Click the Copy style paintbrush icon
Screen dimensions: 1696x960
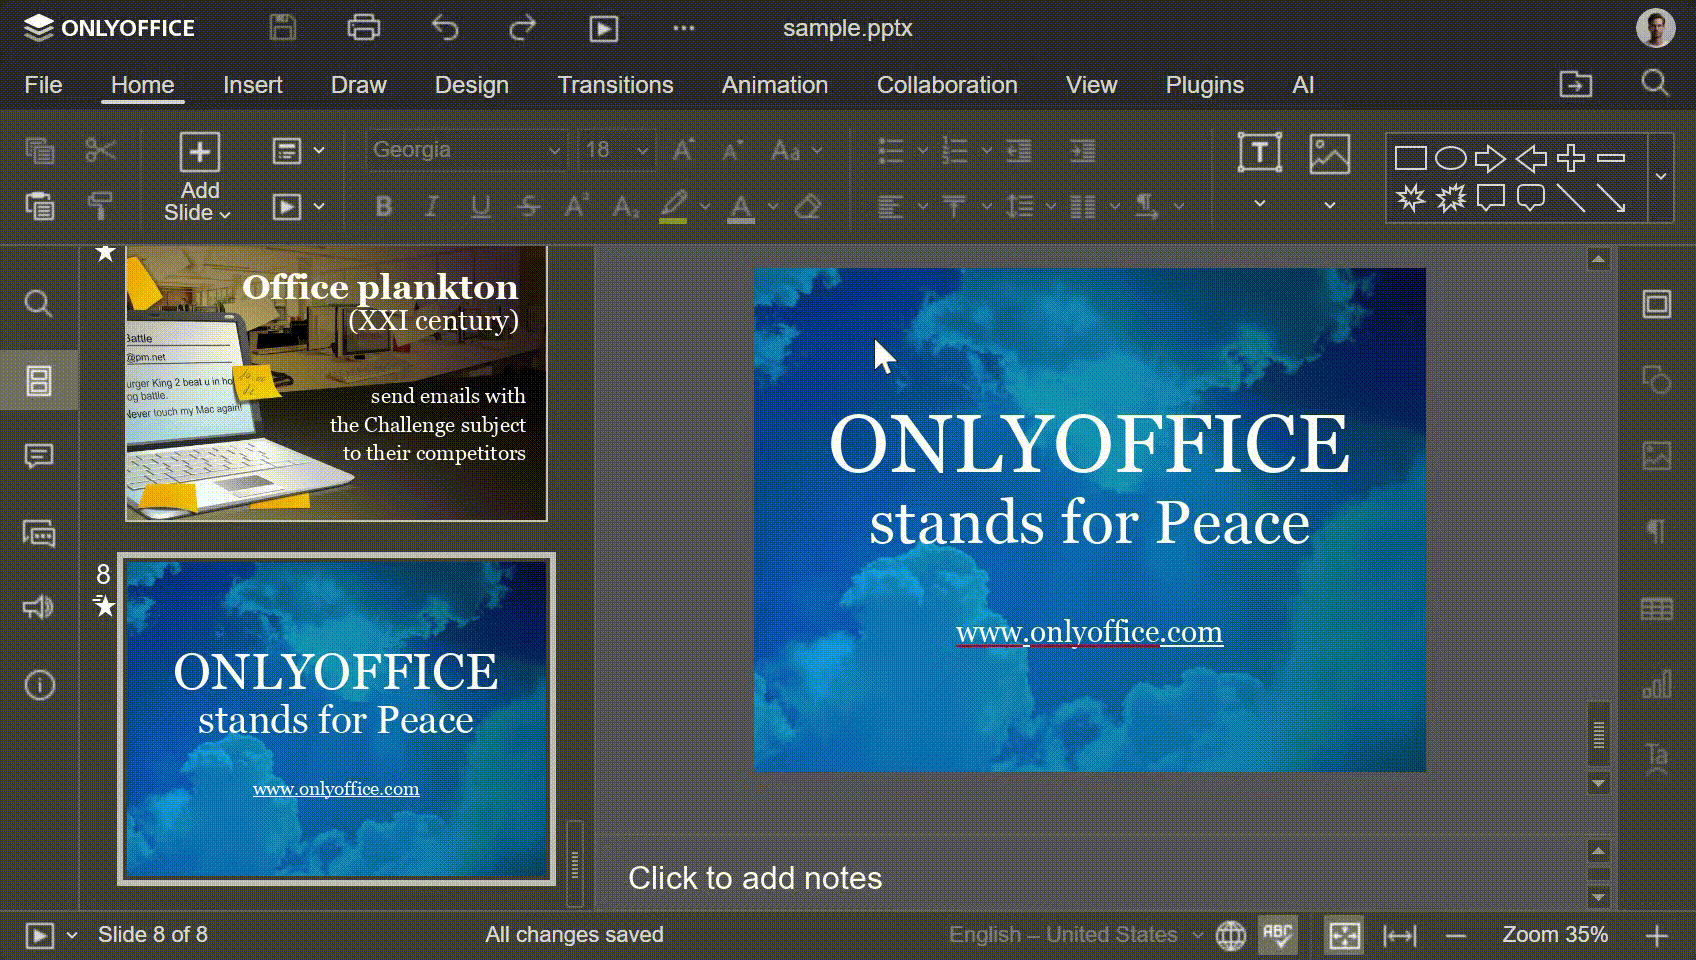click(x=100, y=206)
